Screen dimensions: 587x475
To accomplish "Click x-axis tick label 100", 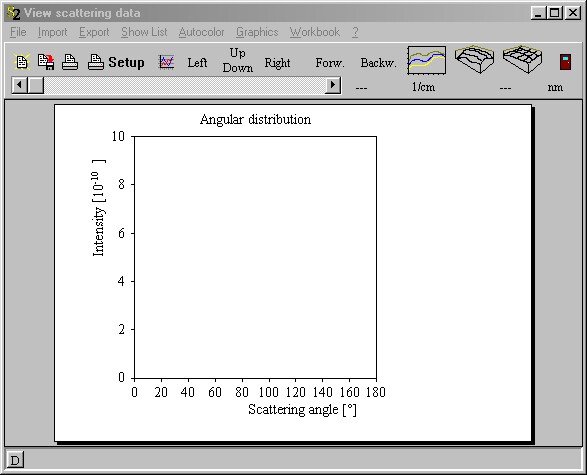I will [x=268, y=392].
